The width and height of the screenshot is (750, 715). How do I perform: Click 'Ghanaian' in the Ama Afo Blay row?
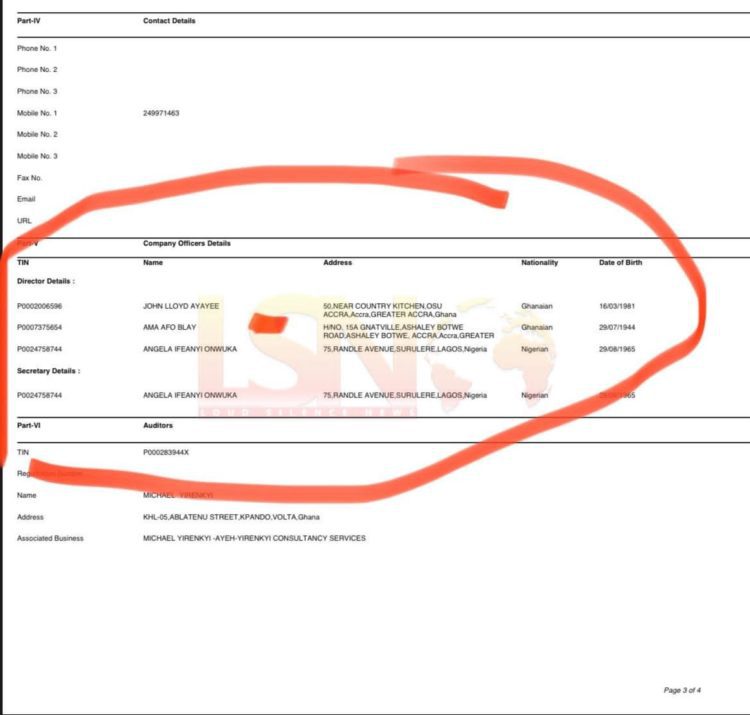(x=537, y=328)
